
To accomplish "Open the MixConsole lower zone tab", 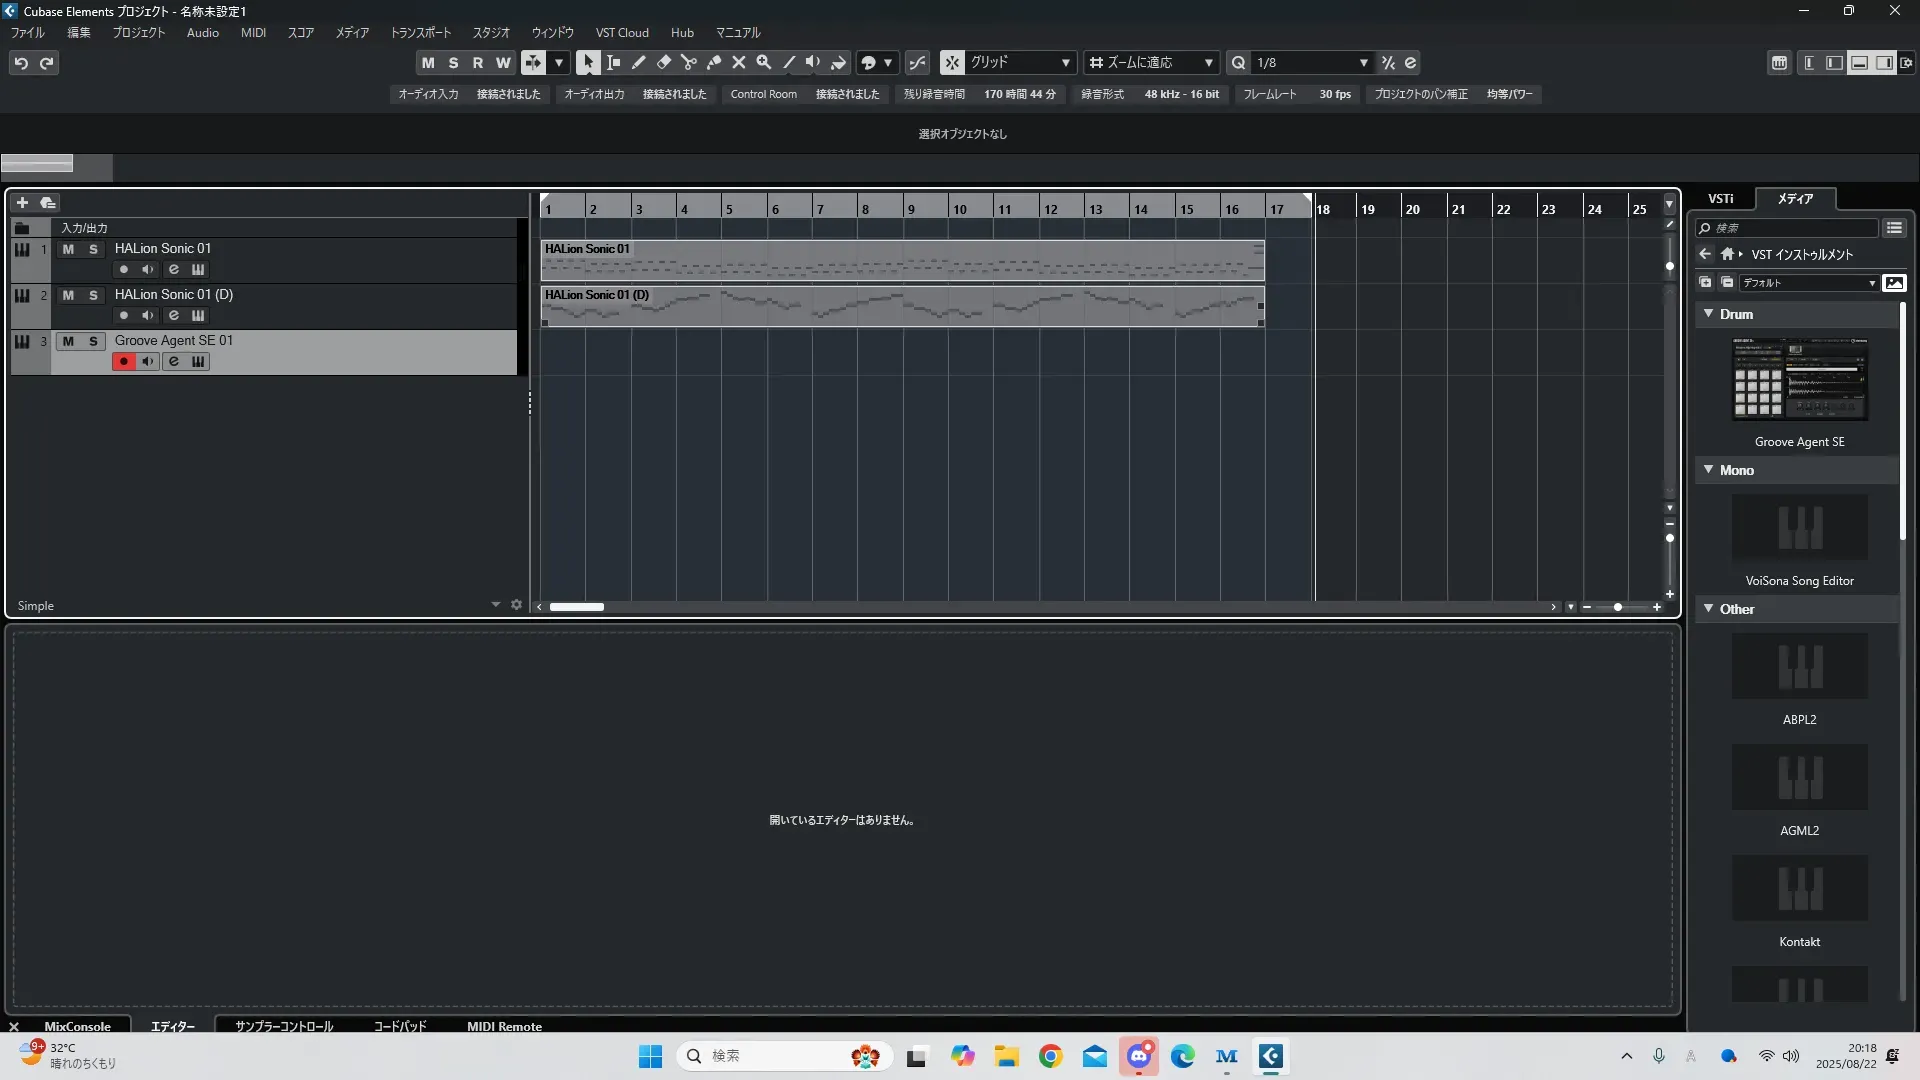I will 77,1026.
